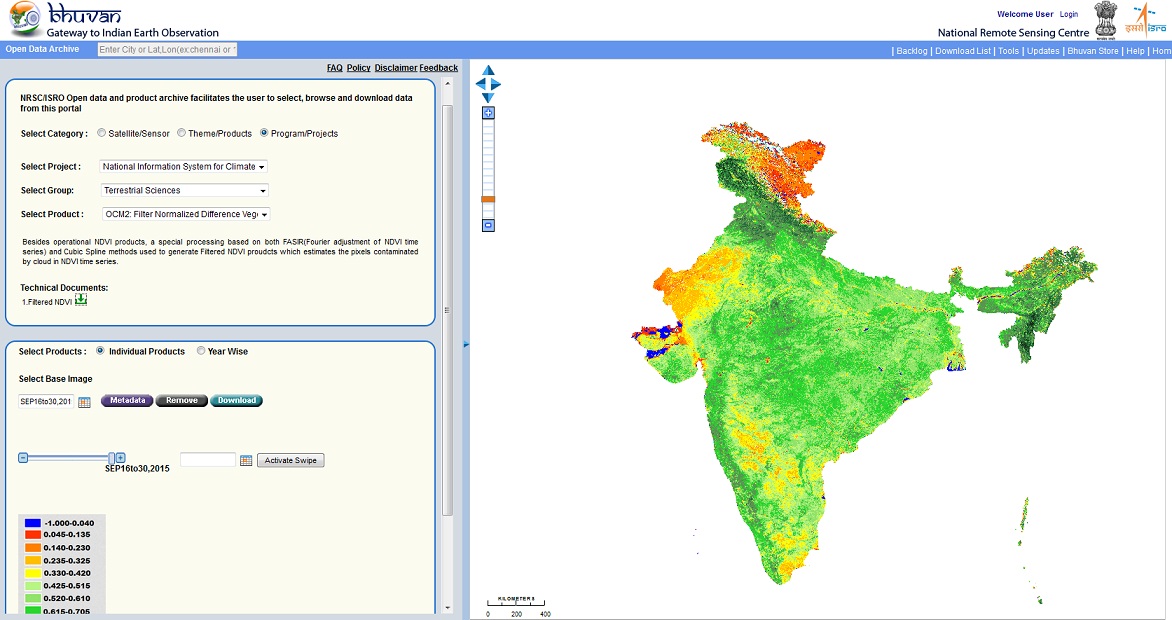Image resolution: width=1172 pixels, height=620 pixels.
Task: Pan the map right with the arrow
Action: click(496, 85)
